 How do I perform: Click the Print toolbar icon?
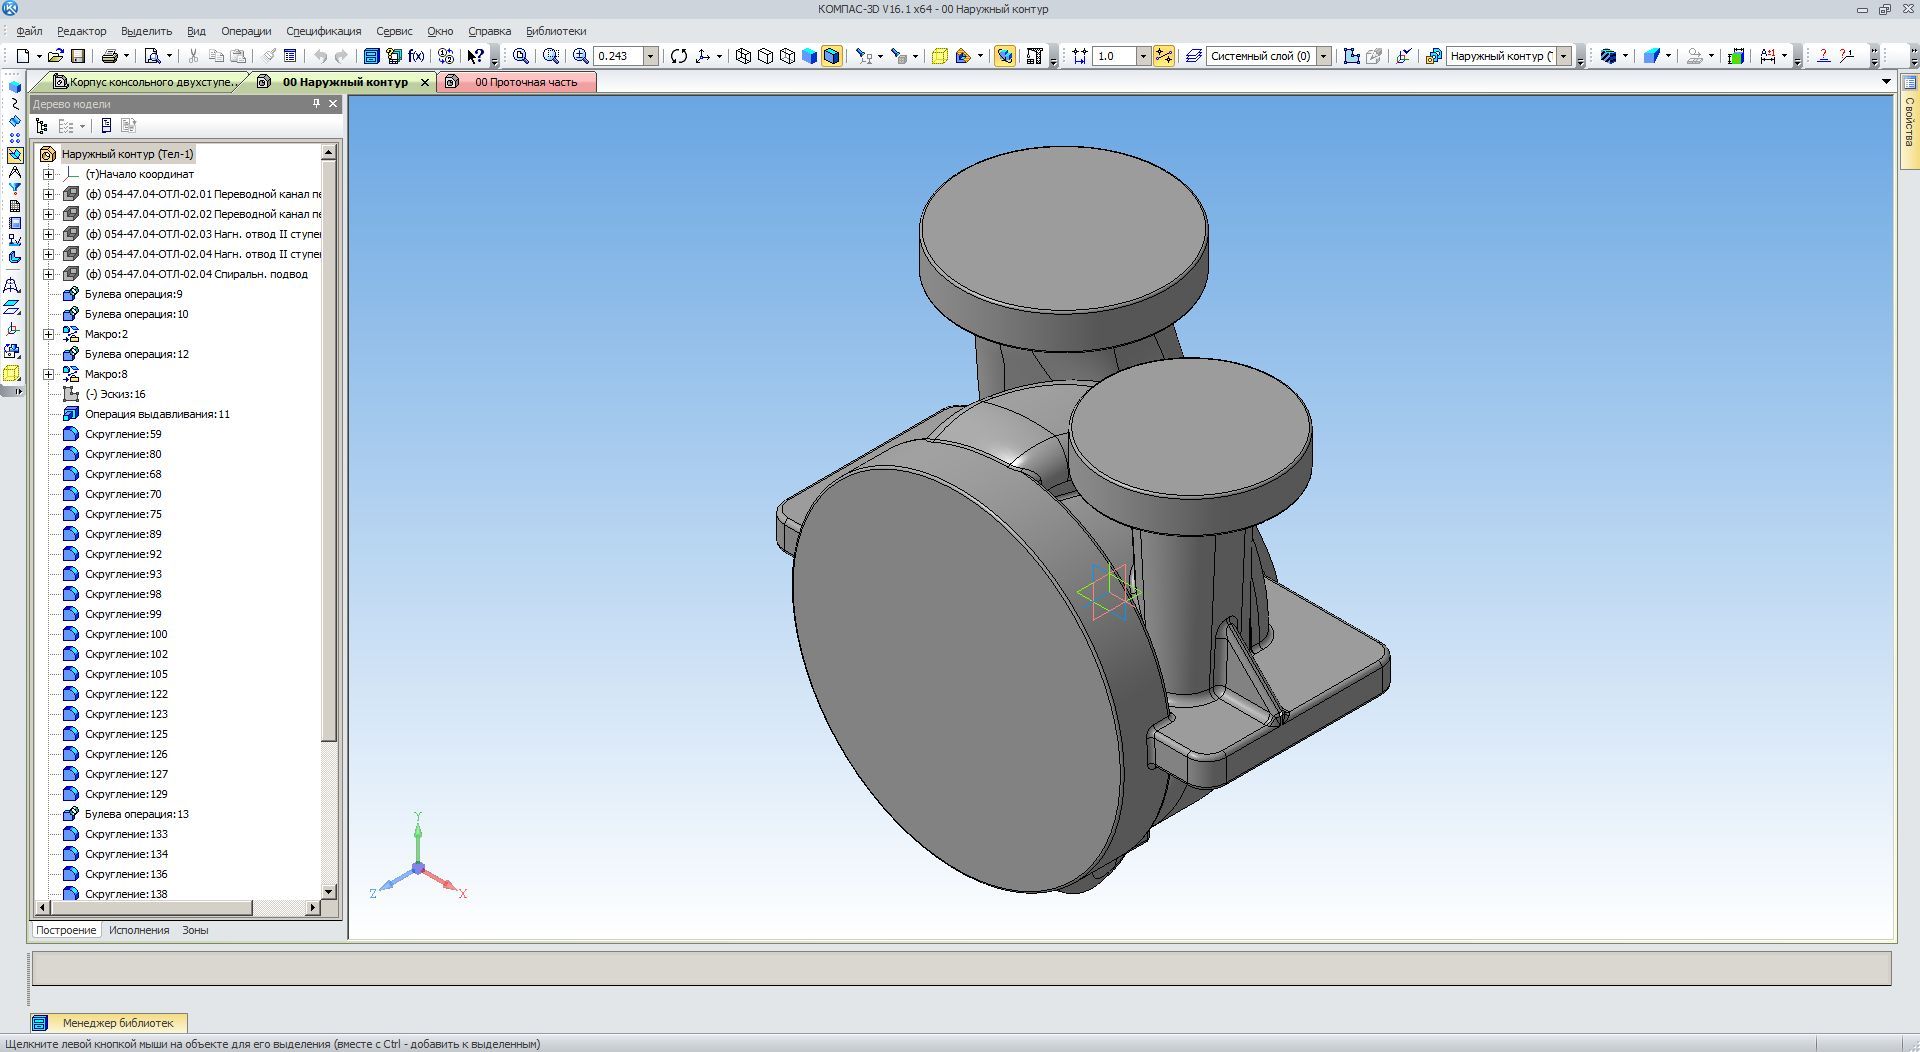(110, 56)
